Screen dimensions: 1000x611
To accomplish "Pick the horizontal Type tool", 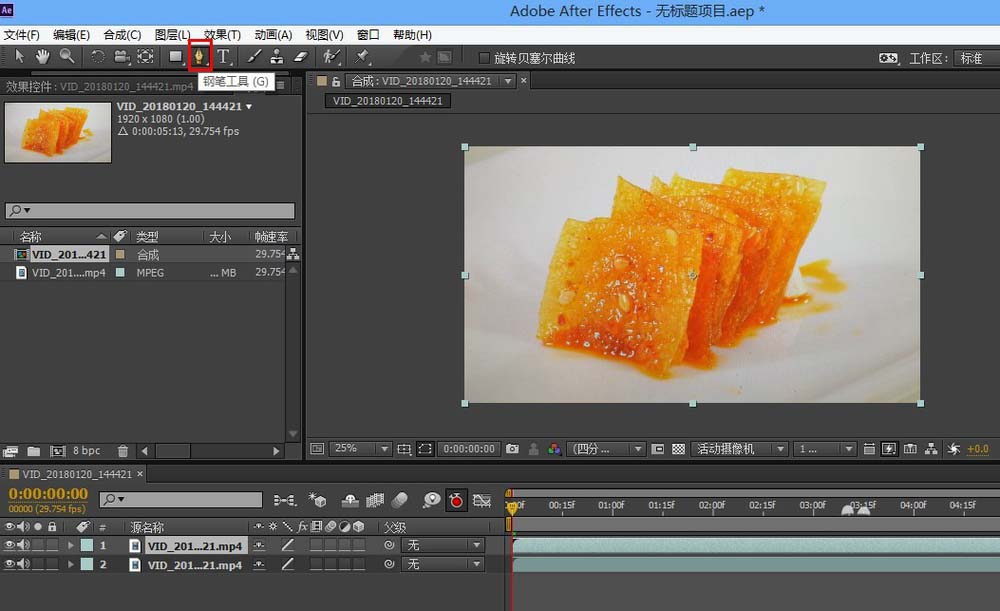I will coord(224,57).
